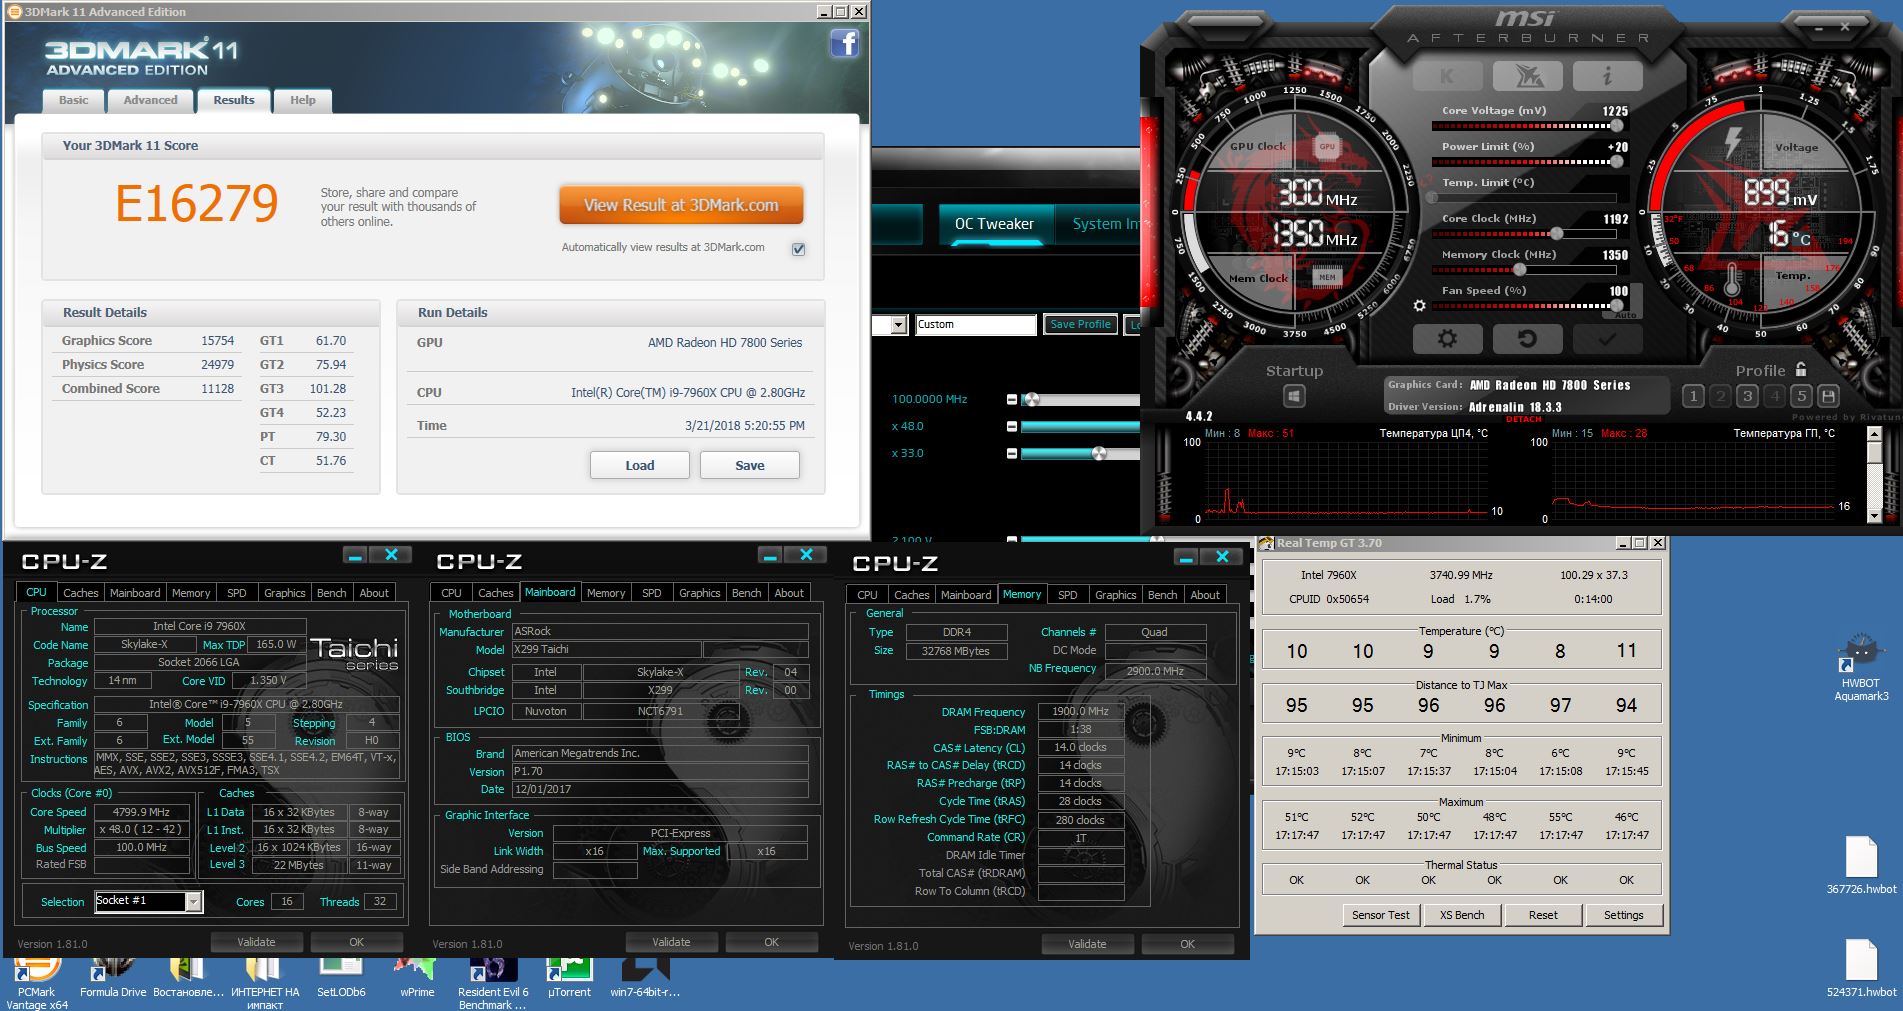
Task: Click Validate in the Mainboard CPU-Z window
Action: (x=671, y=942)
